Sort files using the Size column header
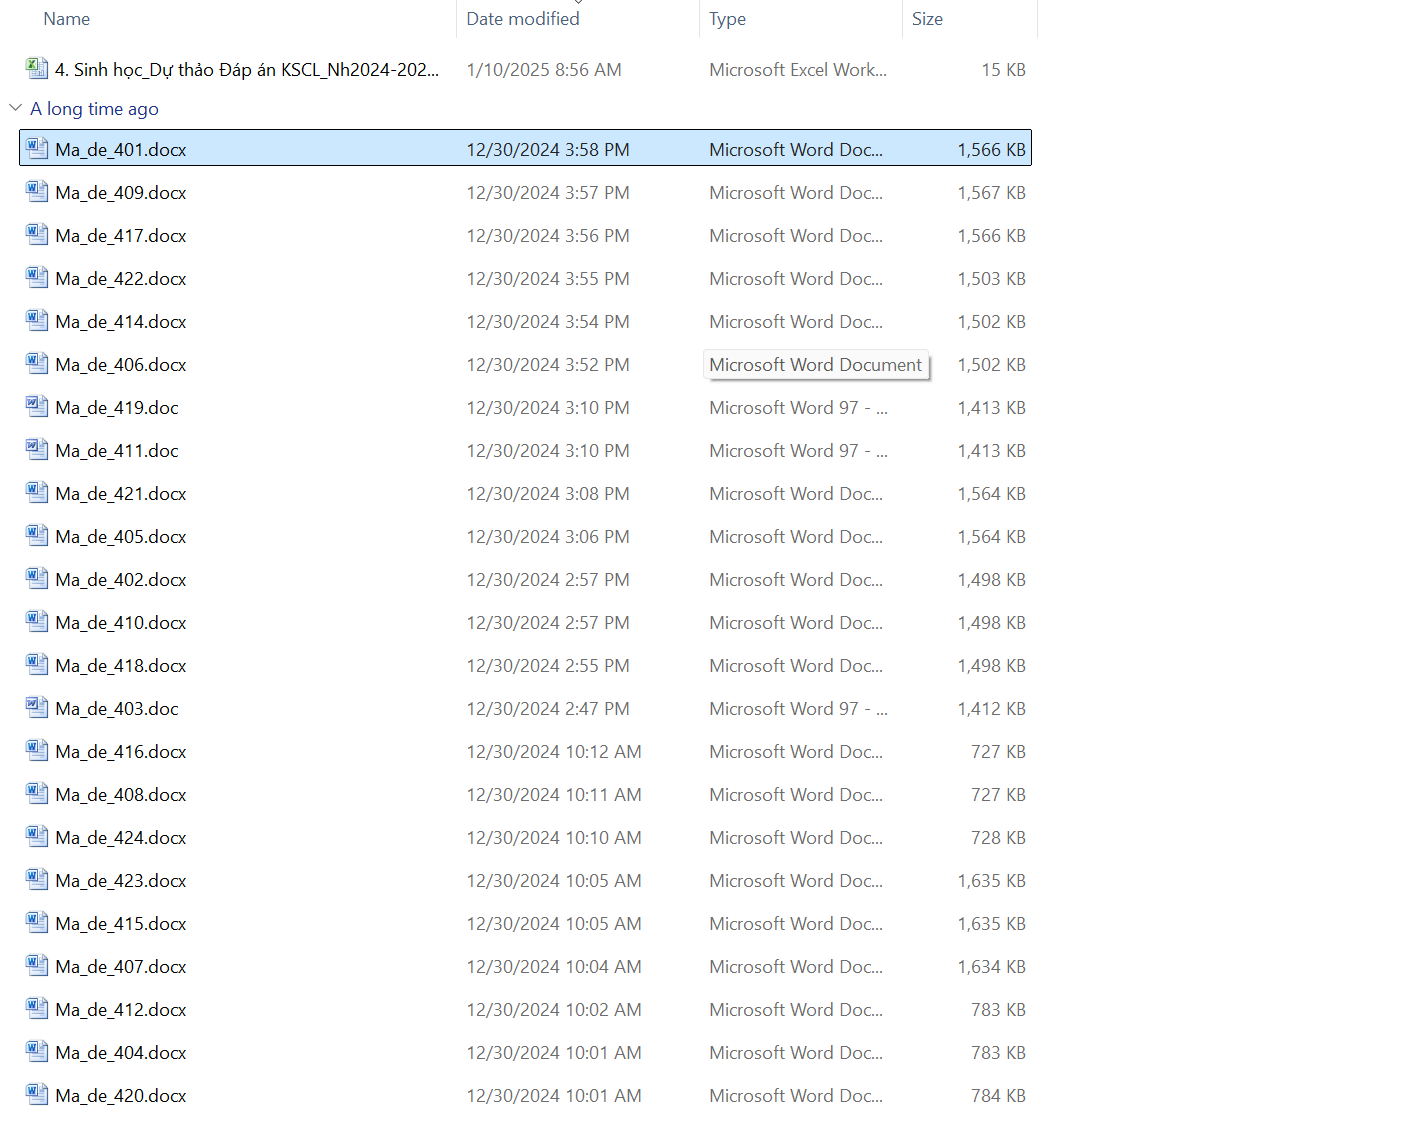Screen dimensions: 1422x1125 coord(927,19)
